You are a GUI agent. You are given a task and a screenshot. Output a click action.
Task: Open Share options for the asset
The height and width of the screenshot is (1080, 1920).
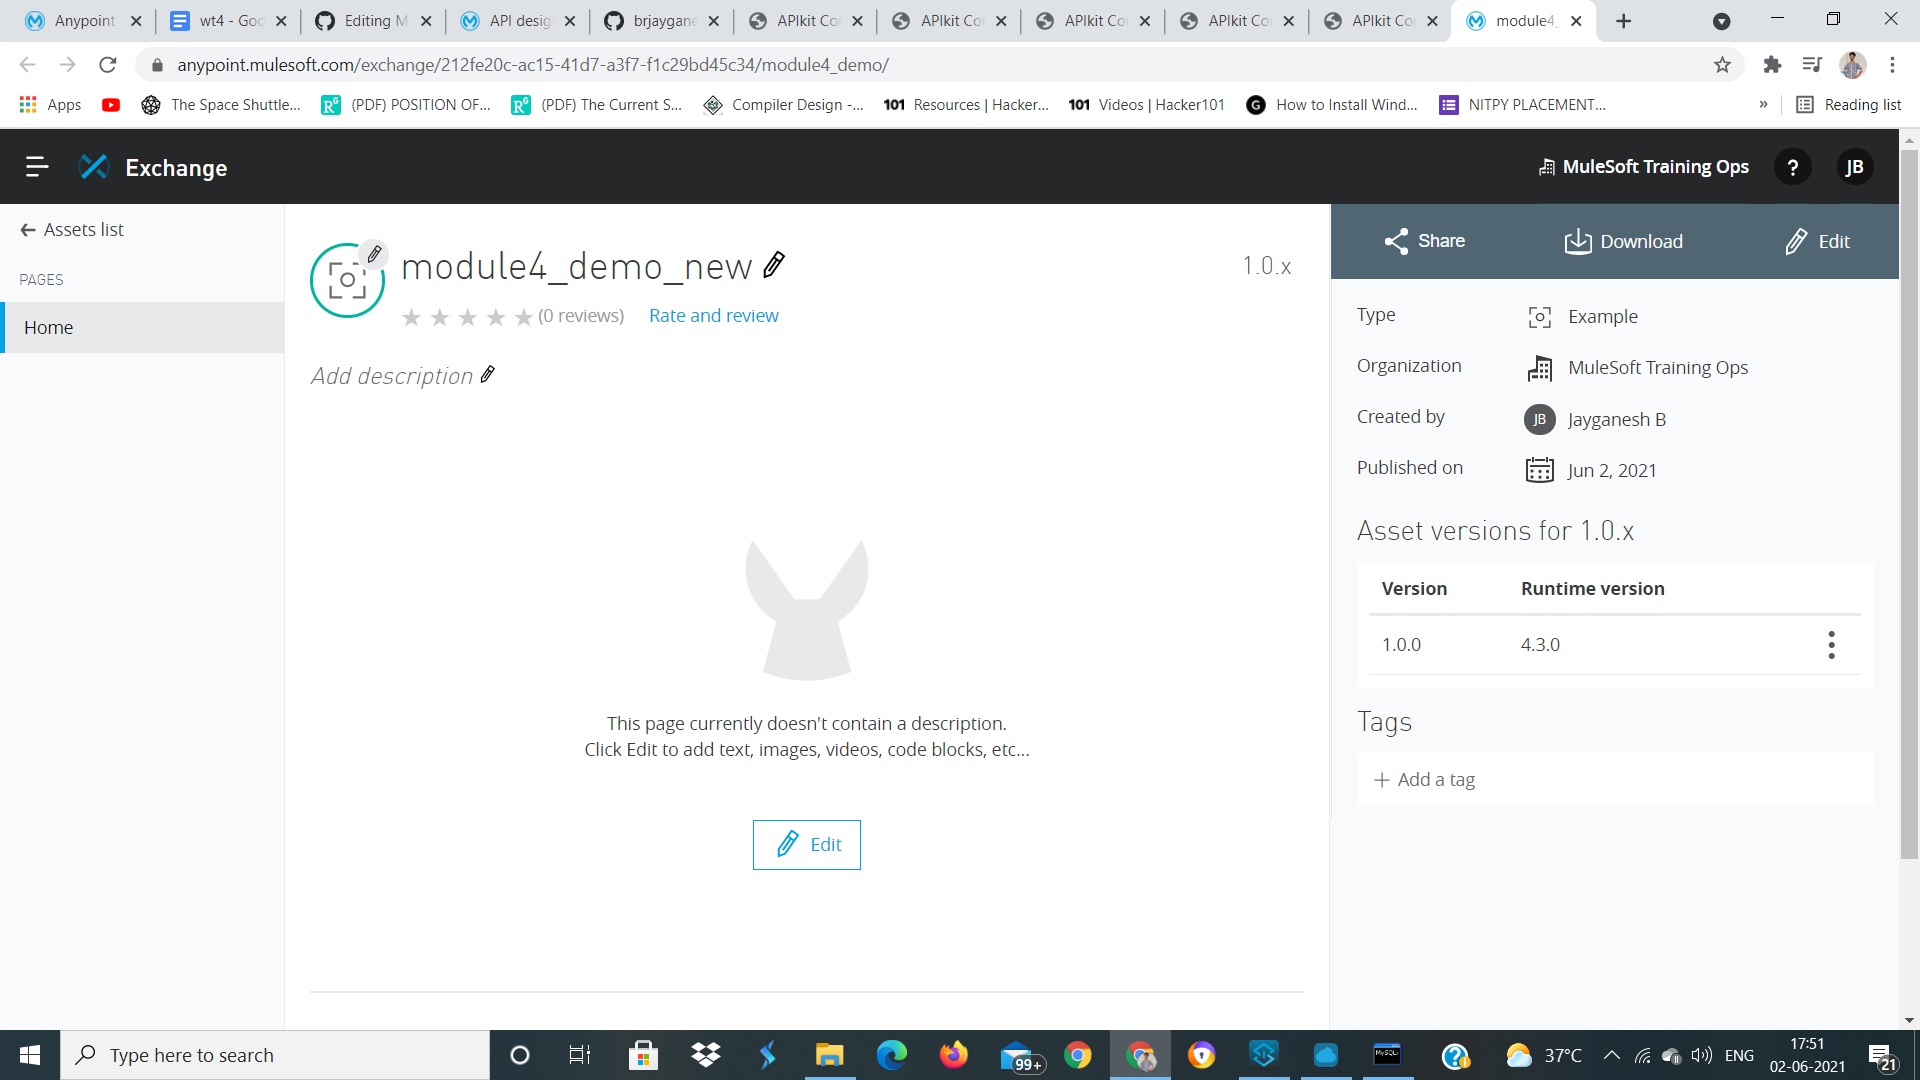point(1424,241)
